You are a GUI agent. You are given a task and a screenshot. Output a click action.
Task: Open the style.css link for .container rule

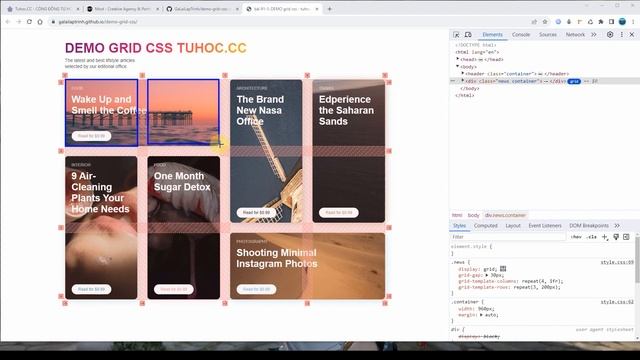[617, 302]
